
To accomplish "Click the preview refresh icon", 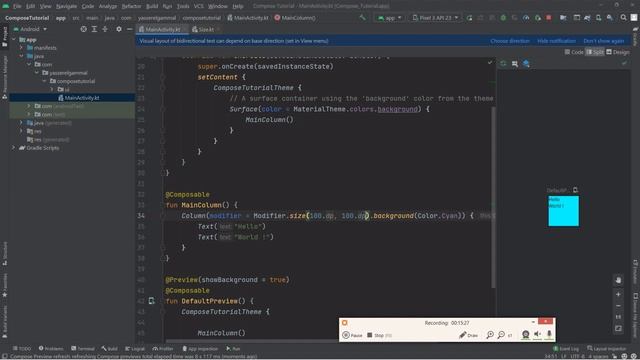I will coord(503,64).
